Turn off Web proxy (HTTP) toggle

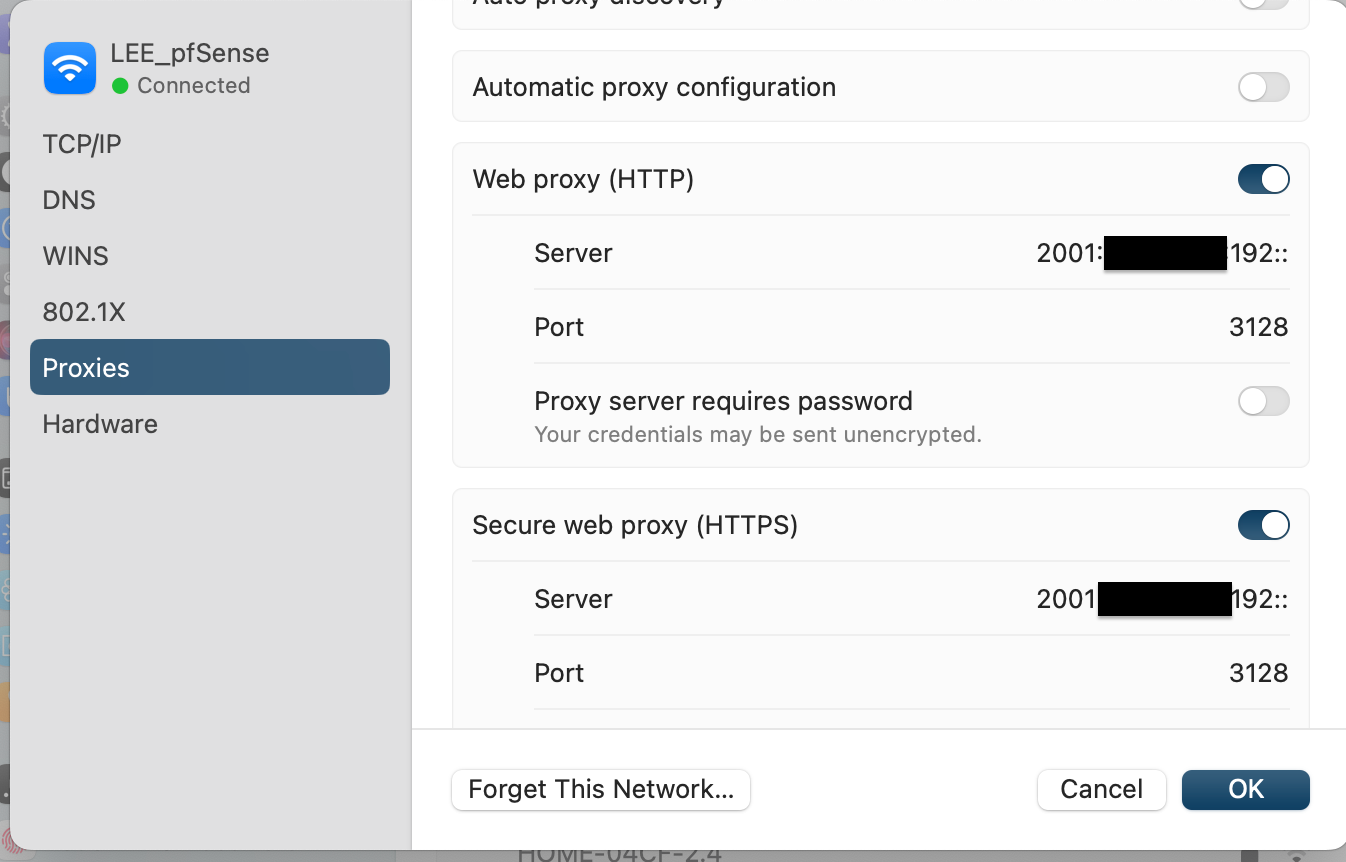click(x=1264, y=179)
